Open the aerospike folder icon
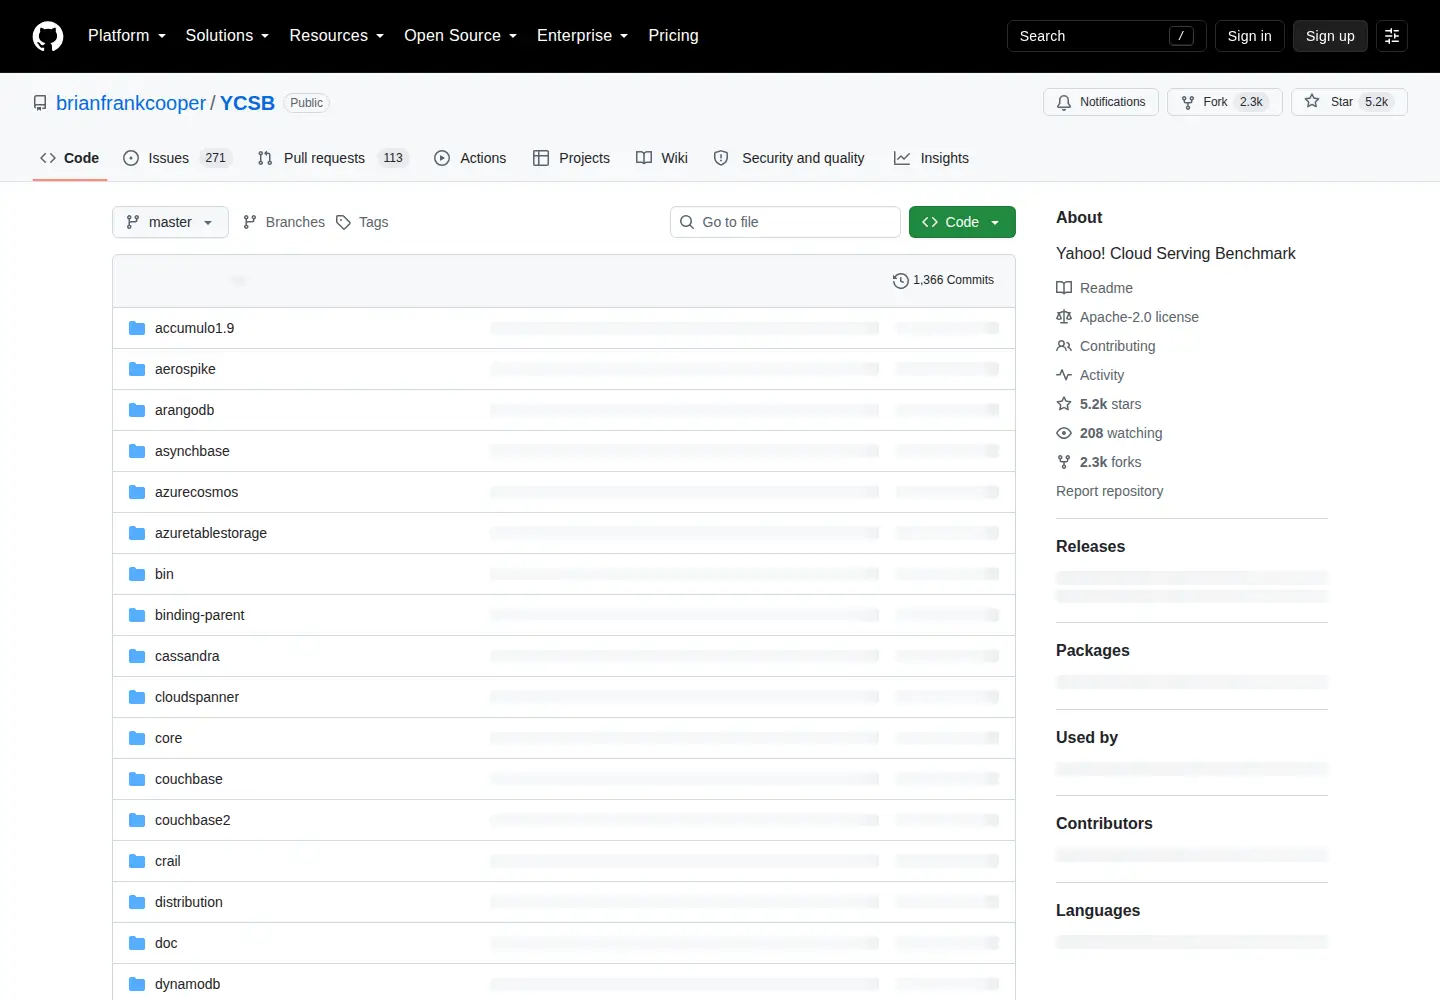The image size is (1440, 1000). (137, 369)
